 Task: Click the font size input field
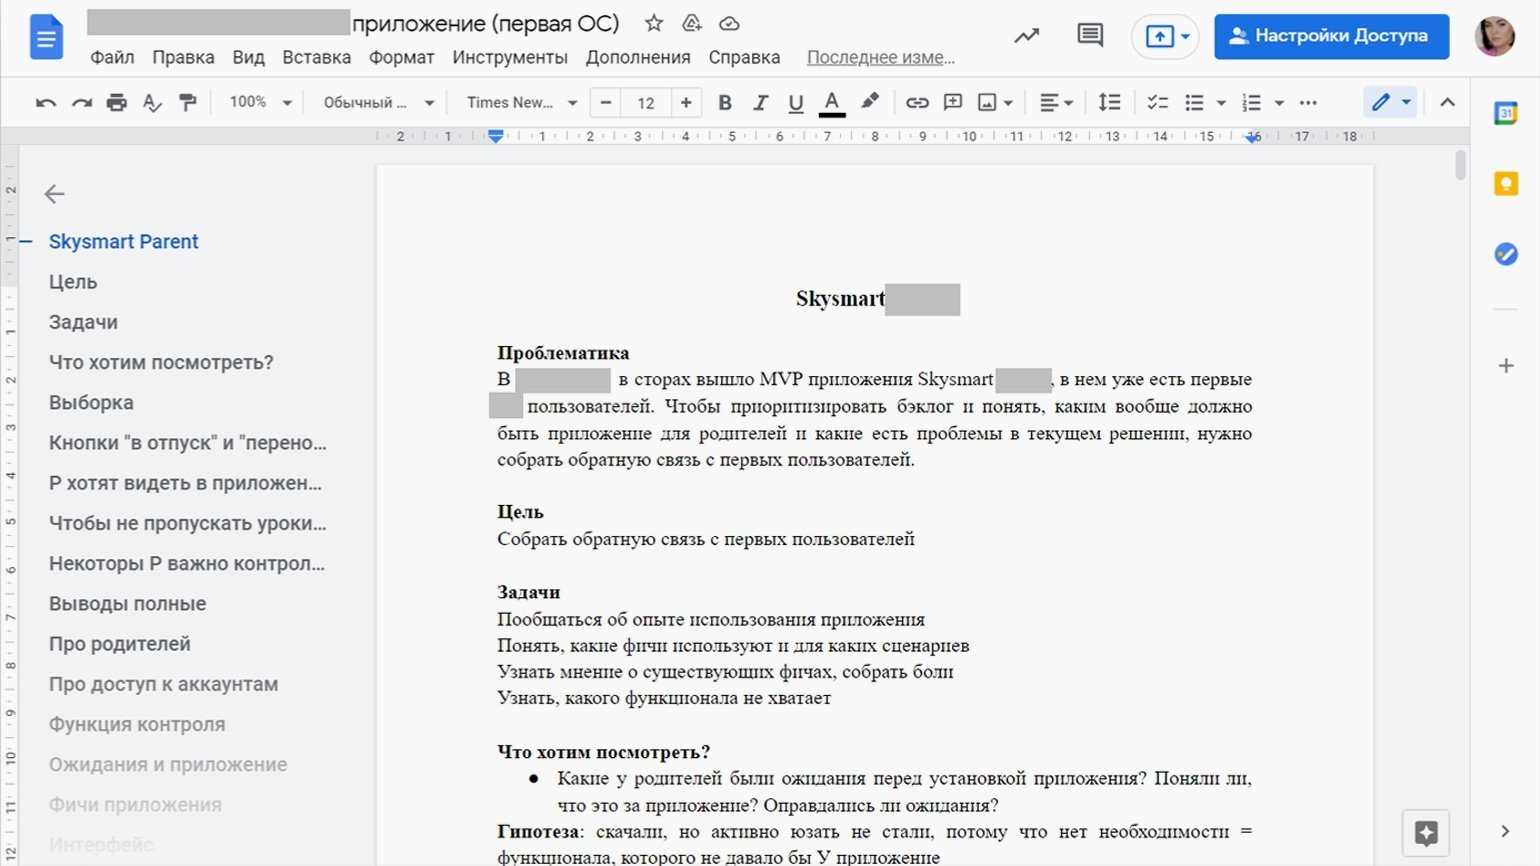pyautogui.click(x=646, y=103)
